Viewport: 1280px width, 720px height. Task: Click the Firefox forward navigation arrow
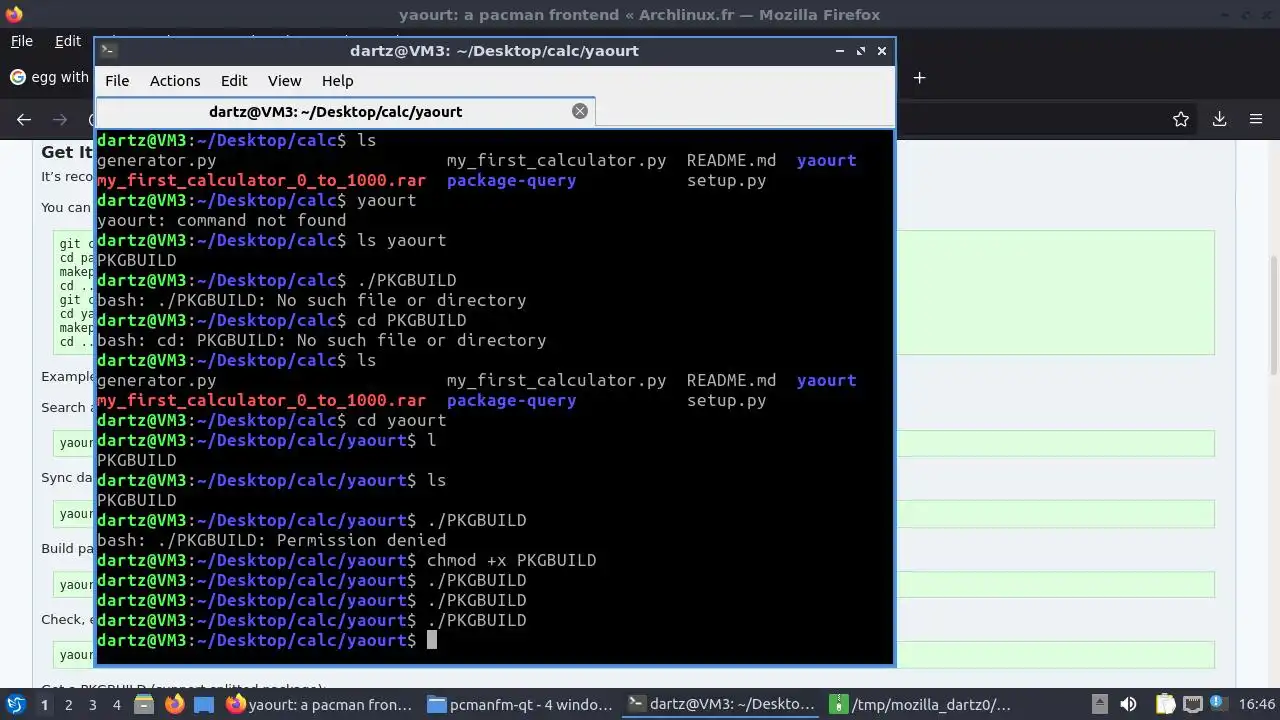(60, 119)
